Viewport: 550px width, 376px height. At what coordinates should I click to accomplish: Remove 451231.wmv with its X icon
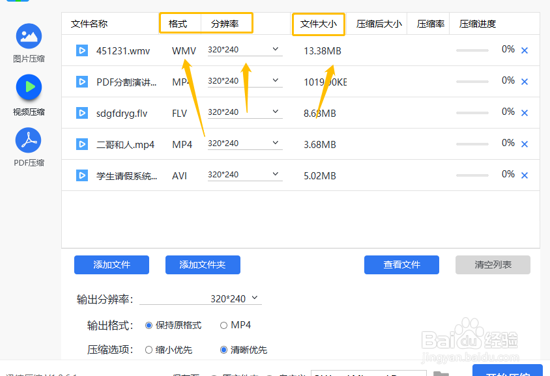pos(524,51)
